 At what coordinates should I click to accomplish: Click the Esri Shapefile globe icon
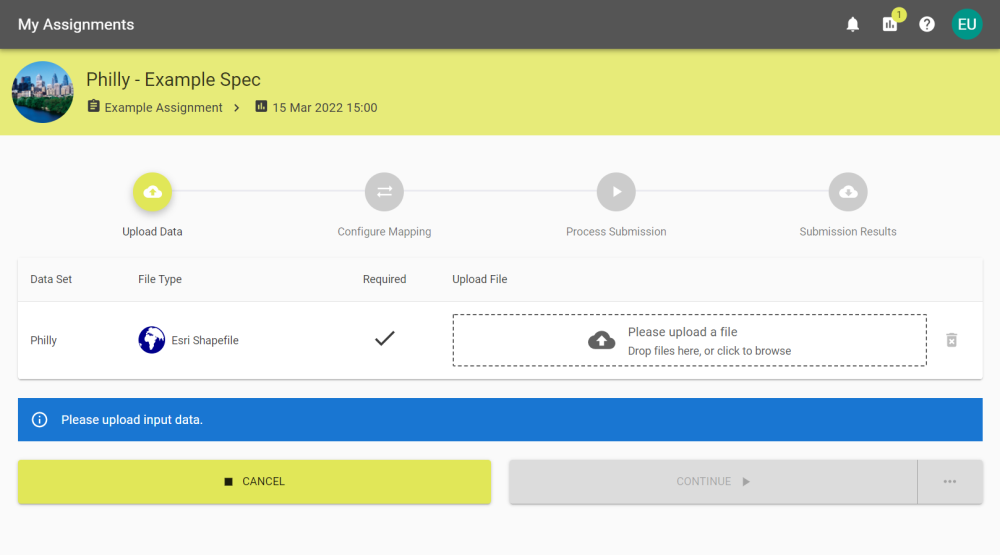pos(152,340)
